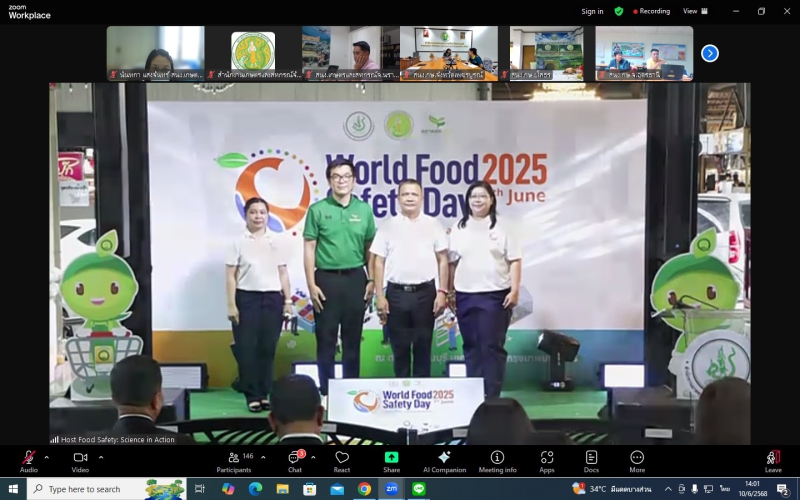
Task: Click the tray network icon
Action: 708,489
